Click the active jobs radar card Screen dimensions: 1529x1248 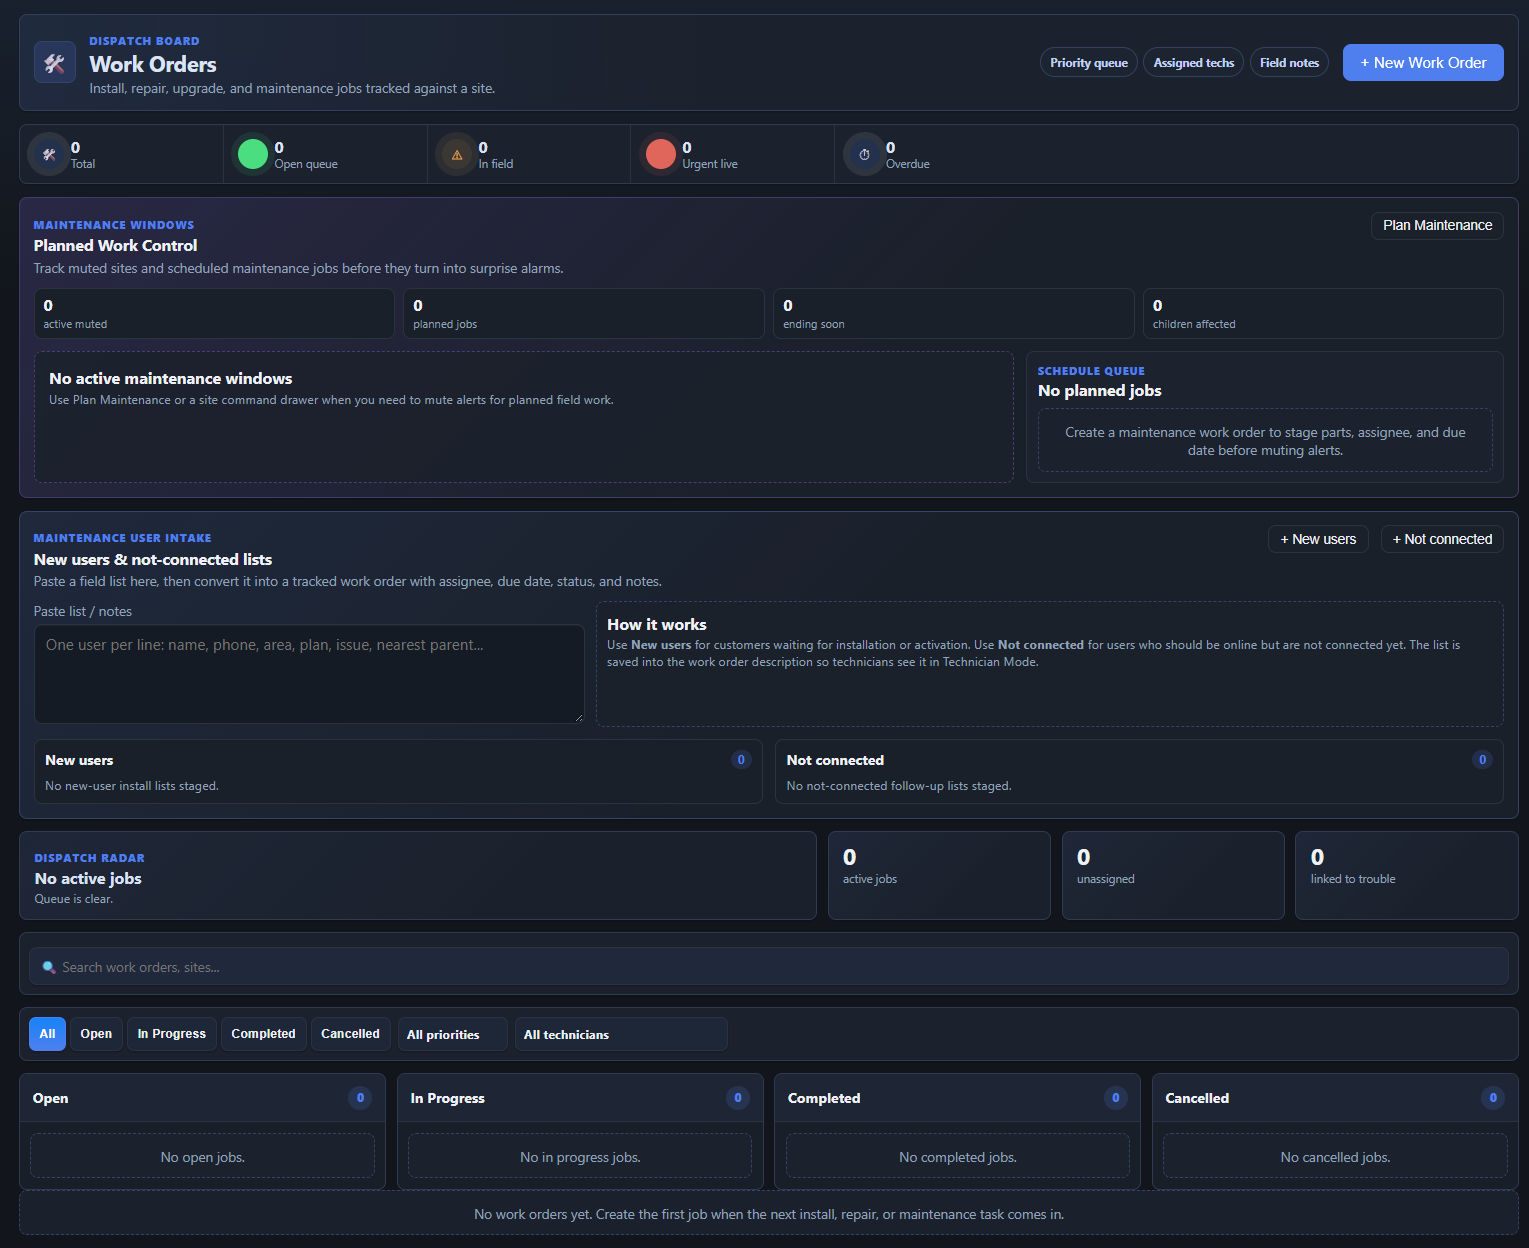939,875
